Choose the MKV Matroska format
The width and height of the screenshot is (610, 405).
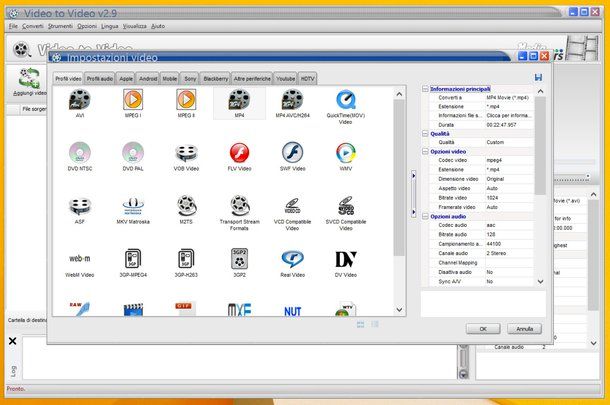point(133,206)
